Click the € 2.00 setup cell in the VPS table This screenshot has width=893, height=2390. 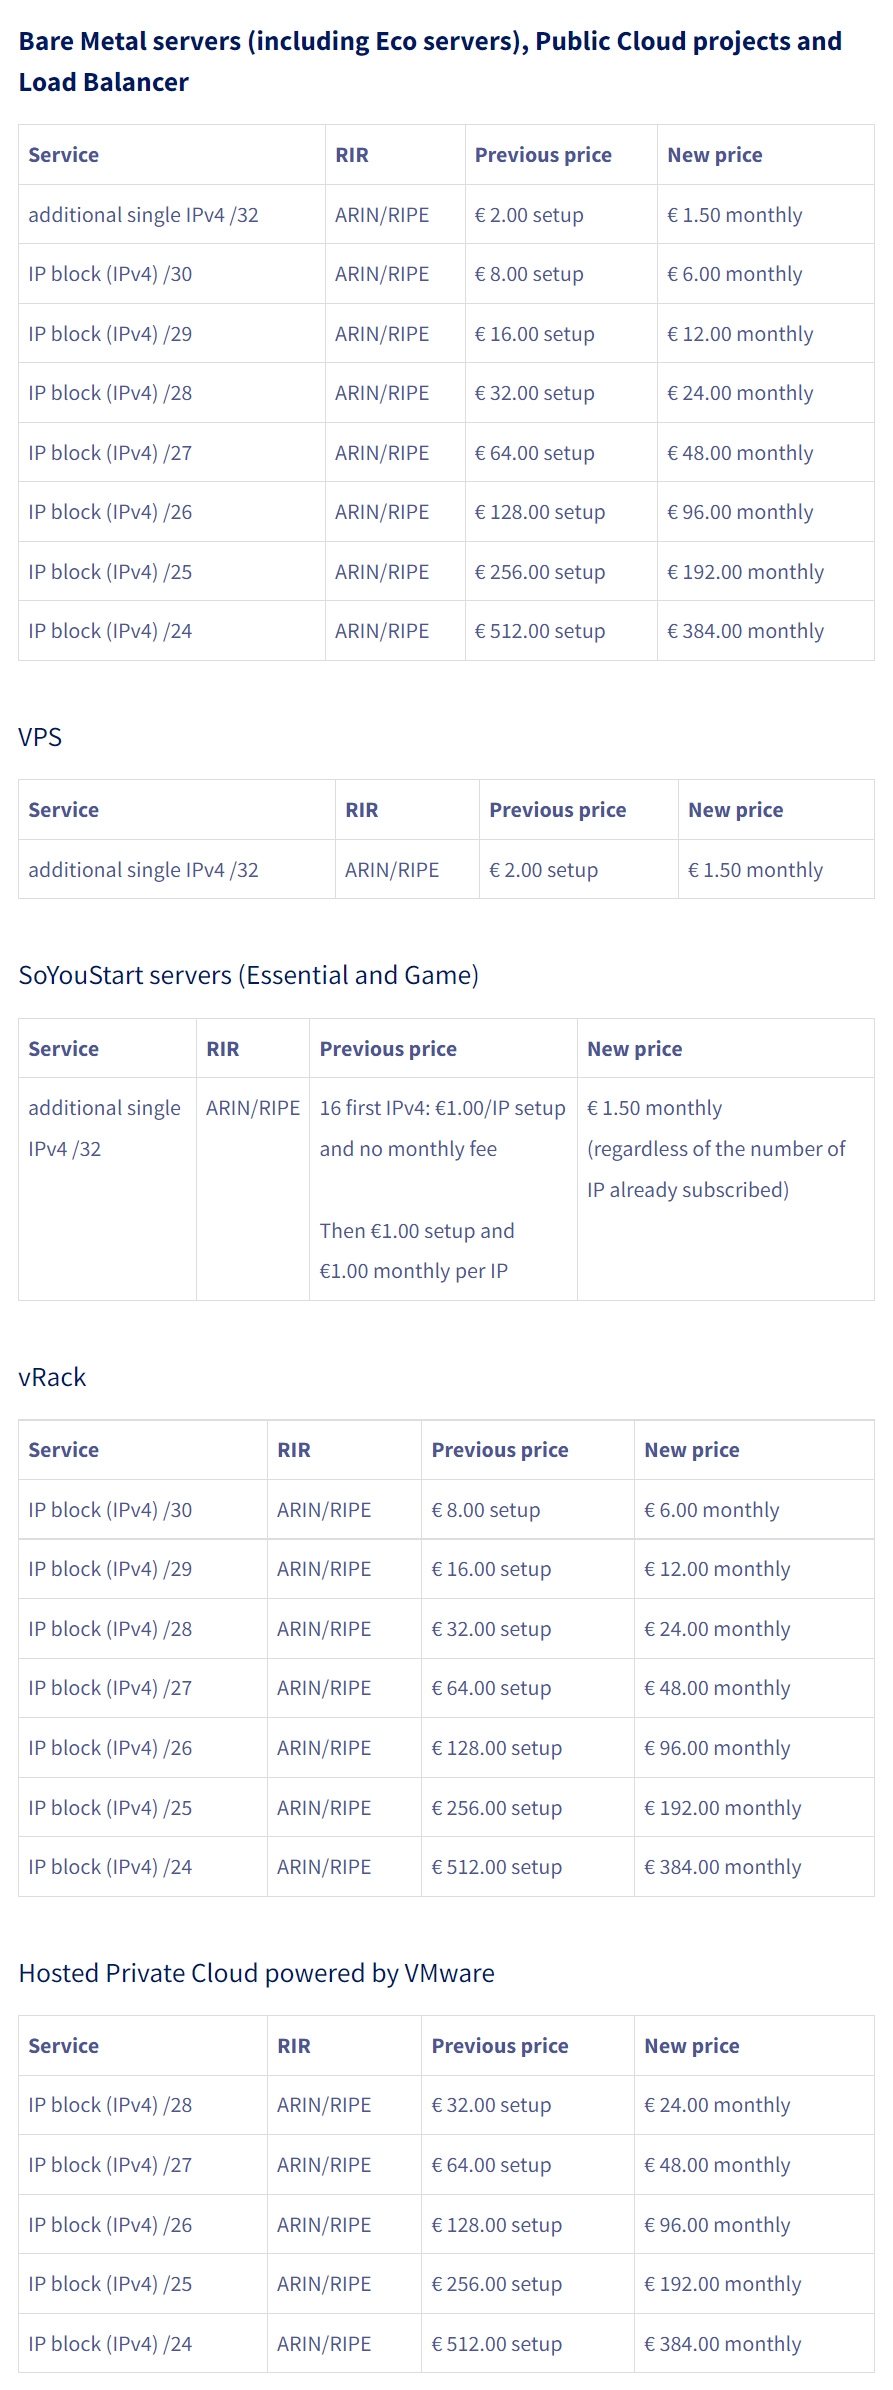pos(544,870)
